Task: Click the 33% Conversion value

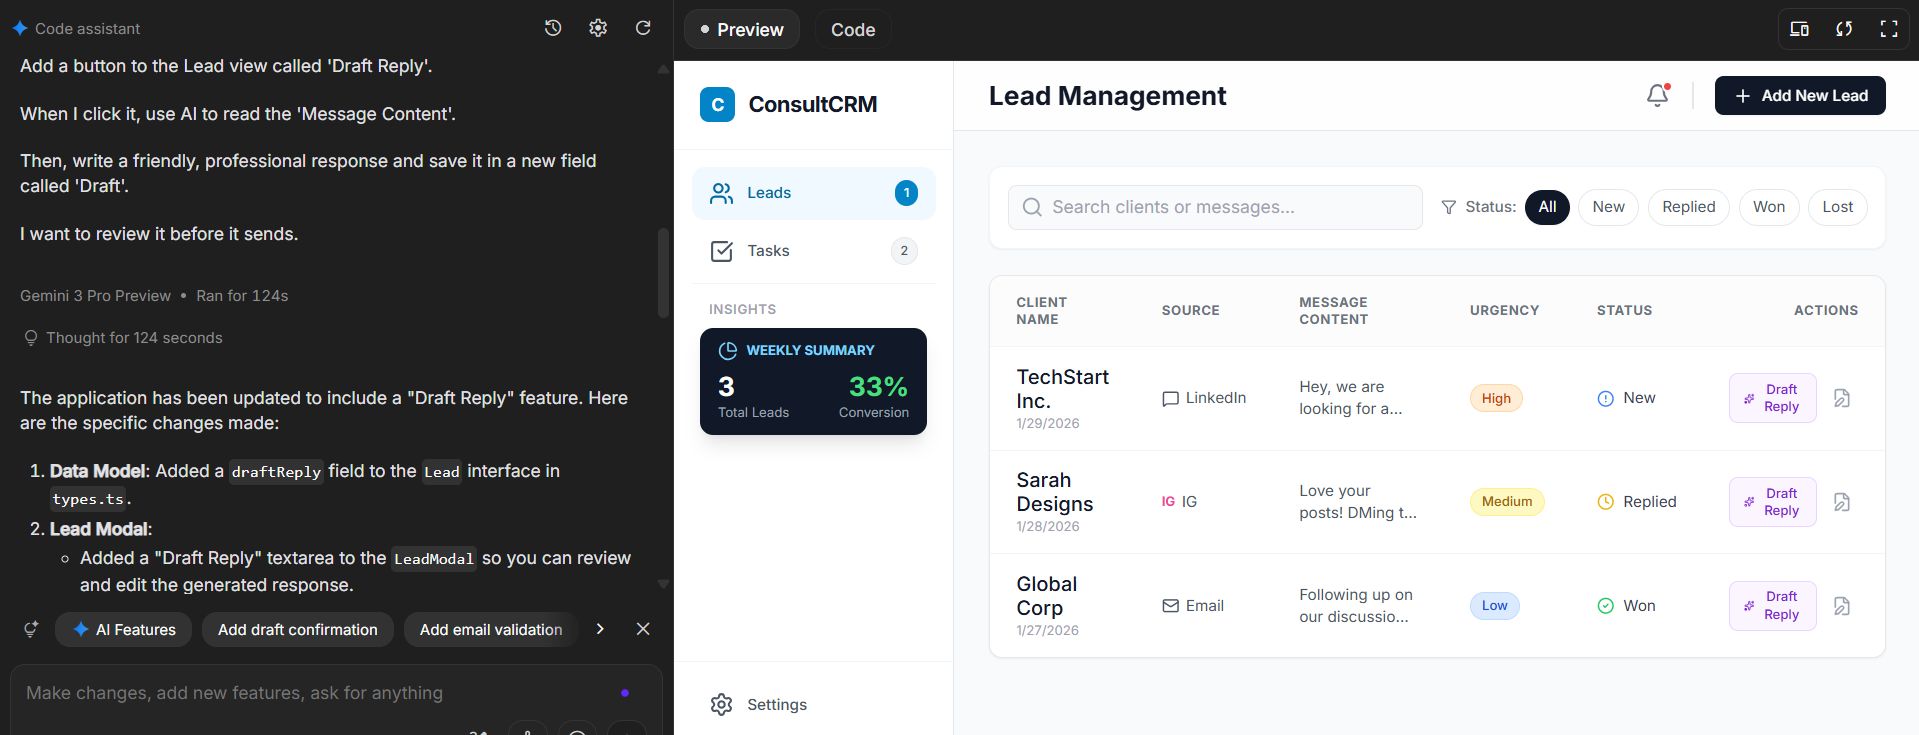Action: coord(878,387)
